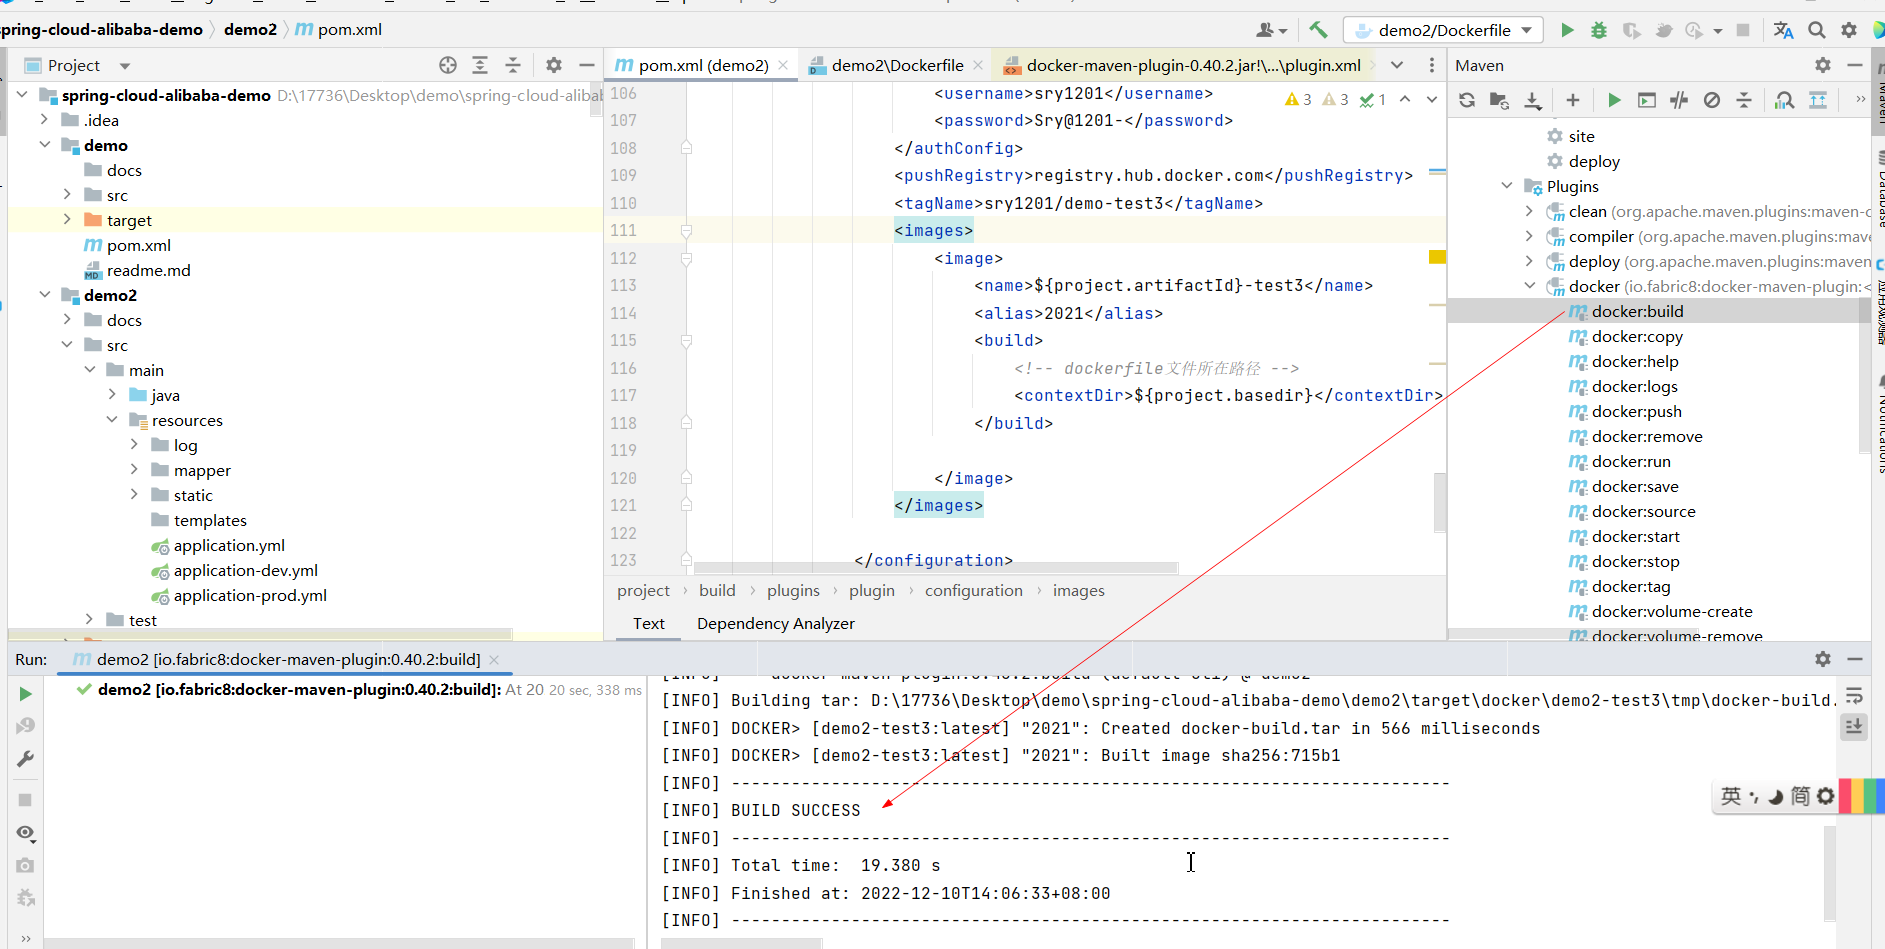1885x949 pixels.
Task: Reload all Maven projects
Action: pyautogui.click(x=1467, y=100)
